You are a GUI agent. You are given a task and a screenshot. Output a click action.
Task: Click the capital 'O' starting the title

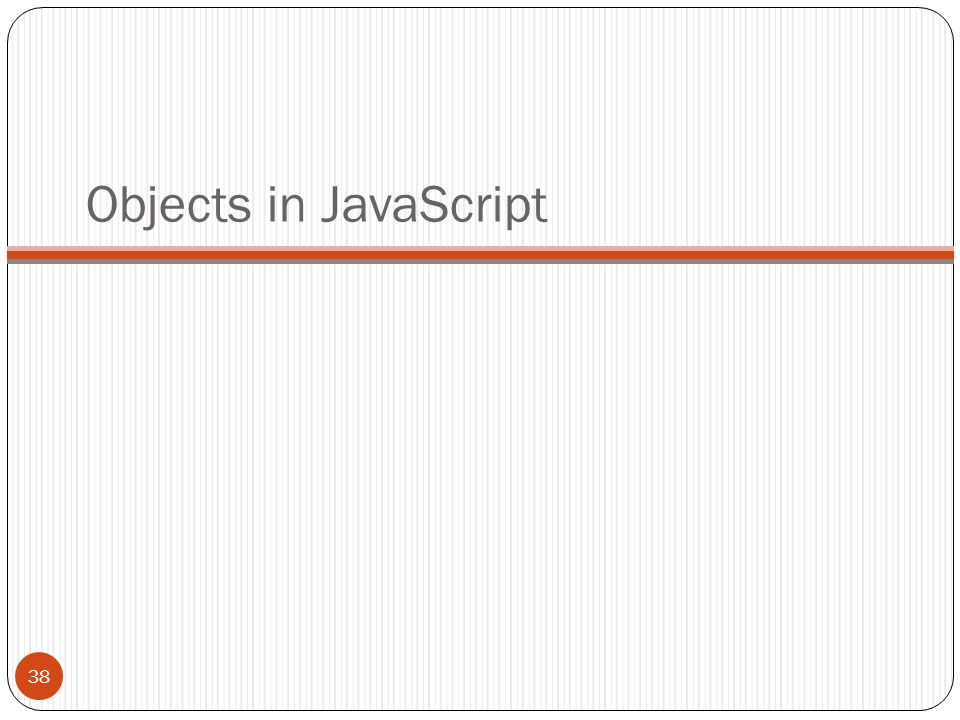coord(101,204)
